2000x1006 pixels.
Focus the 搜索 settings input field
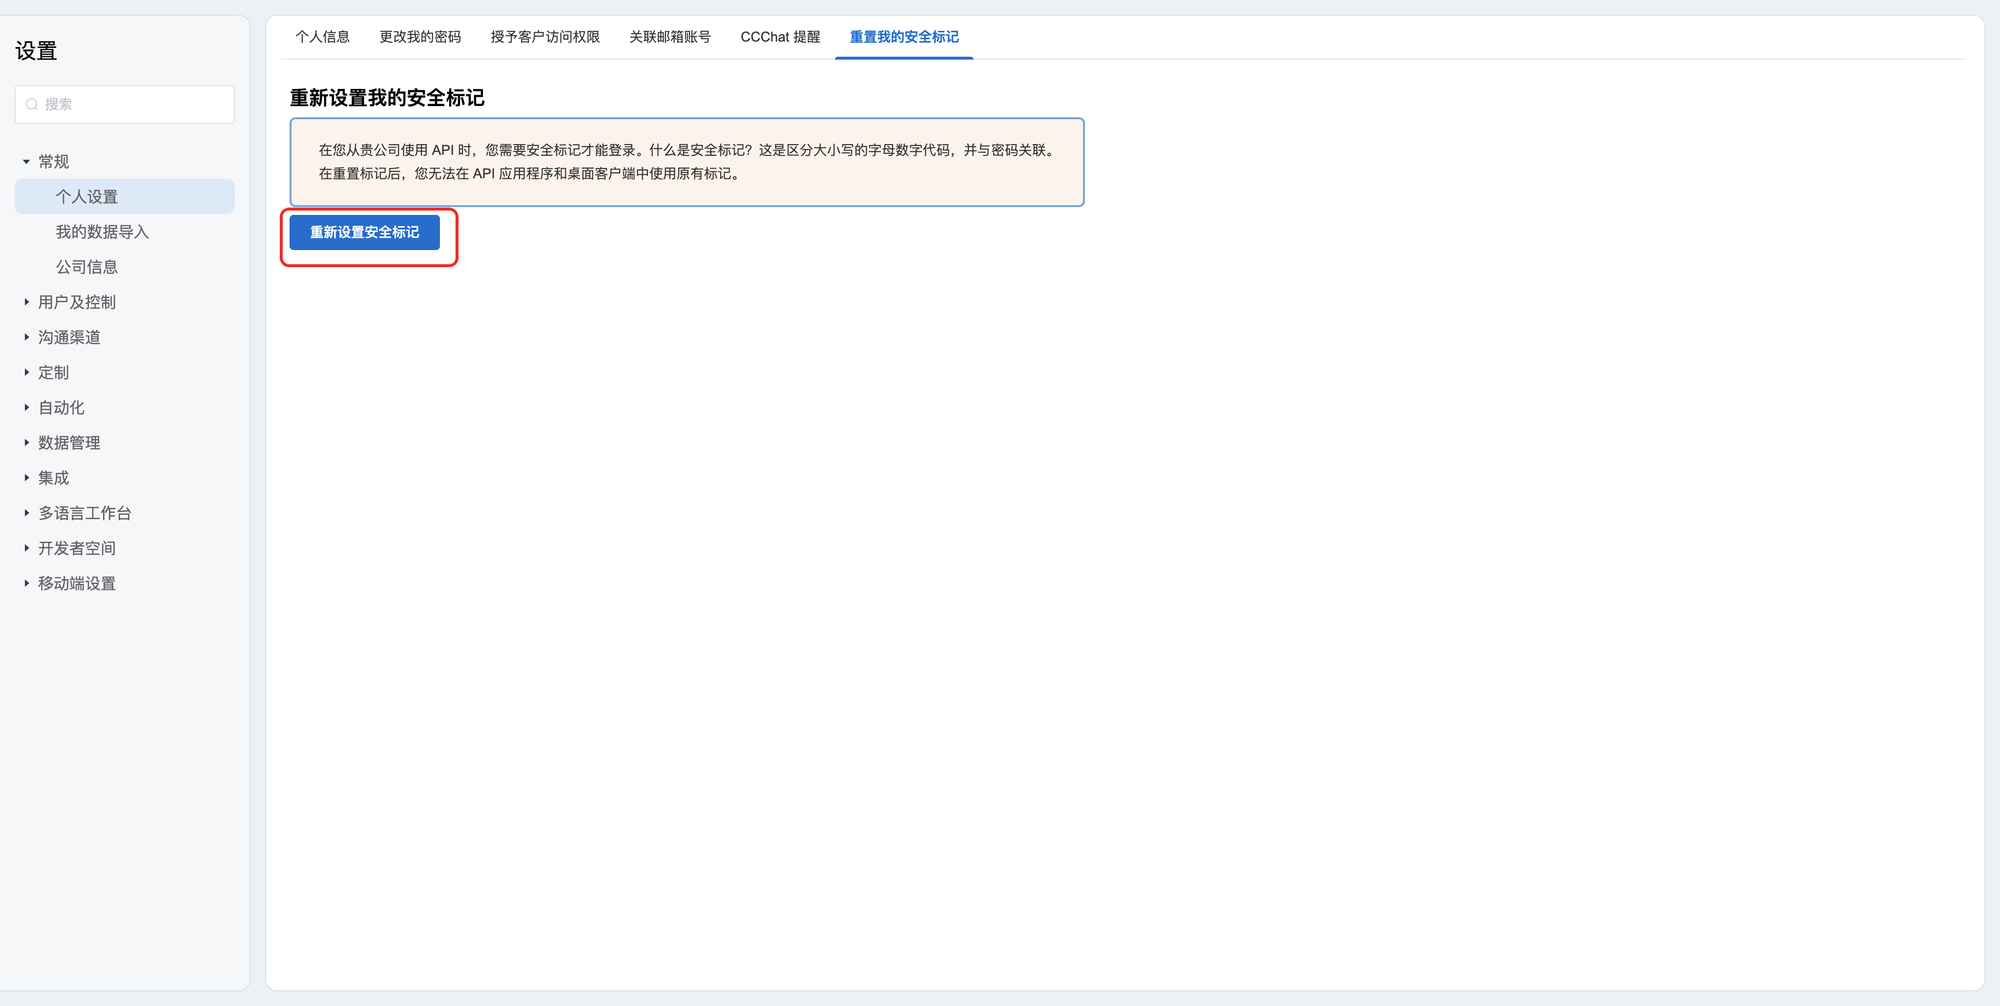coord(135,104)
